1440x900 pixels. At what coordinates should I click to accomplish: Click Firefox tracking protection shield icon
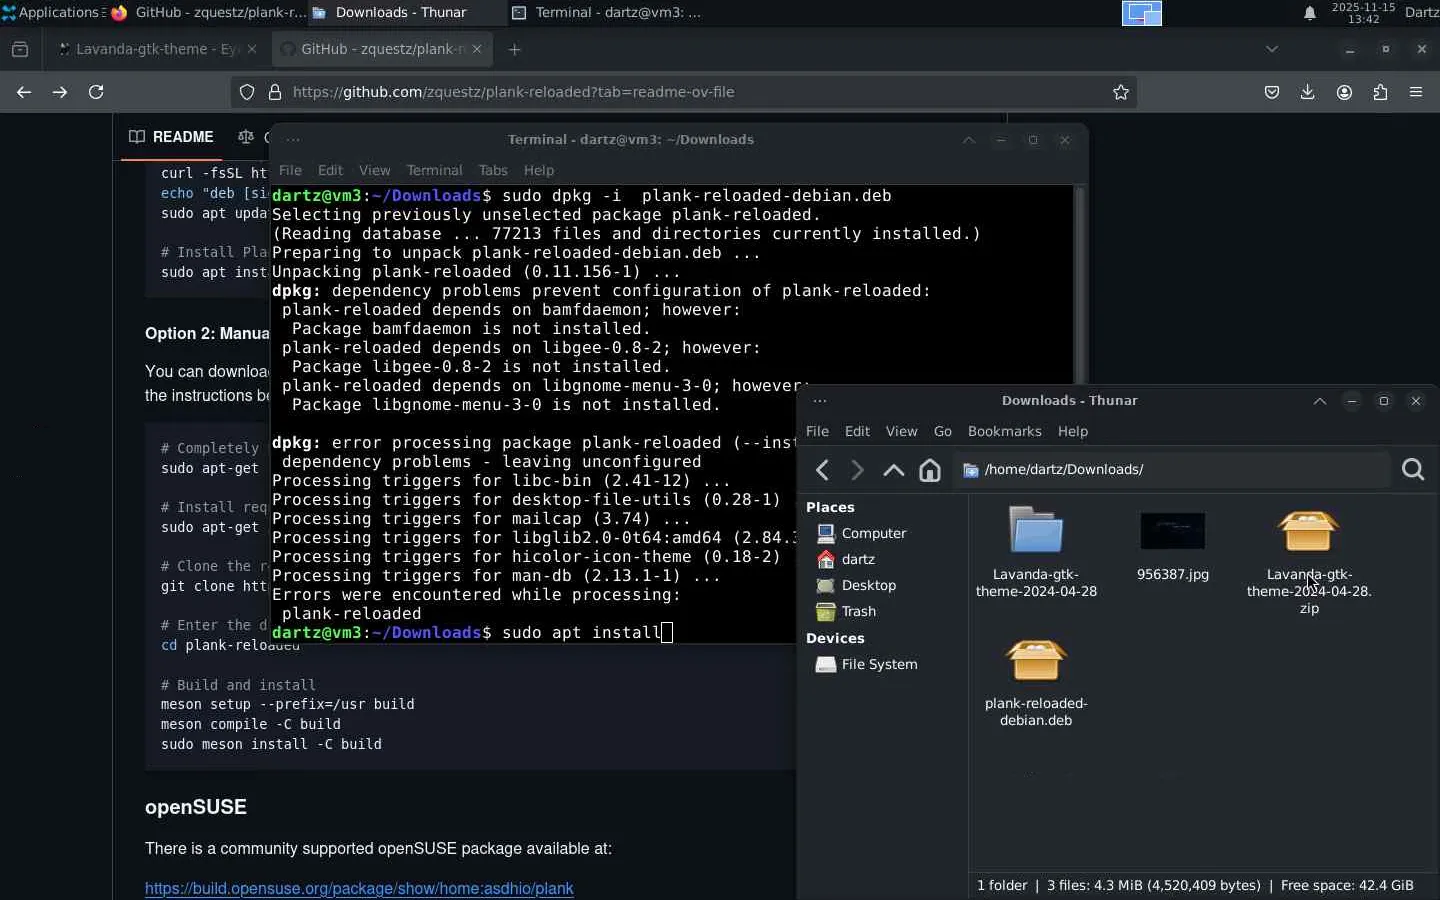click(247, 92)
